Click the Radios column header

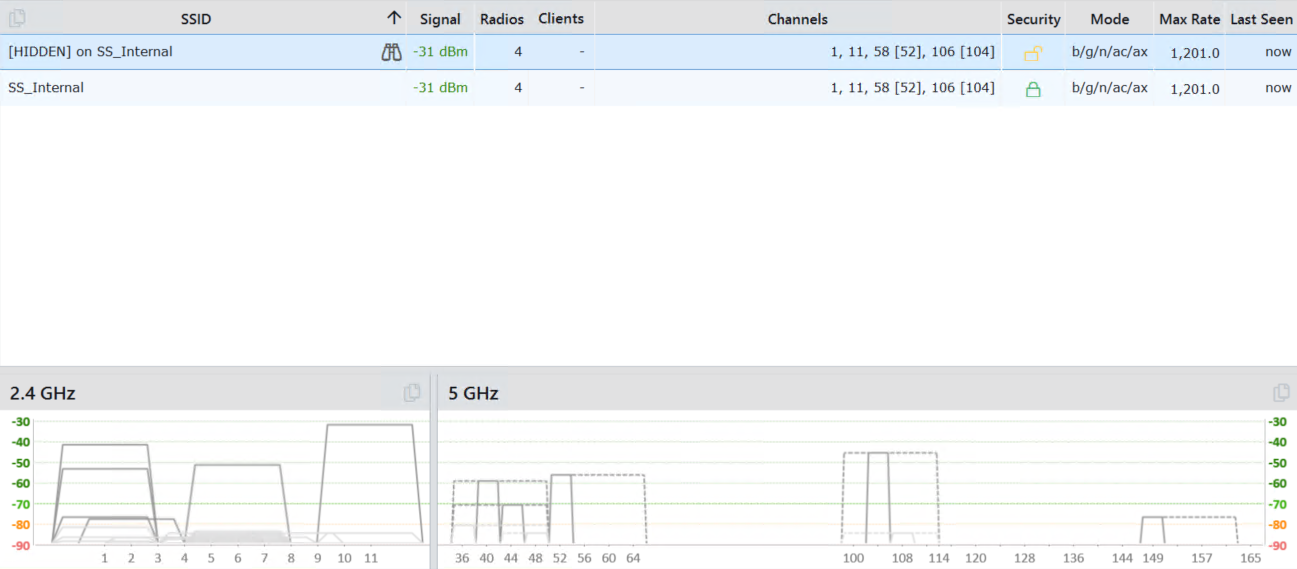click(501, 19)
